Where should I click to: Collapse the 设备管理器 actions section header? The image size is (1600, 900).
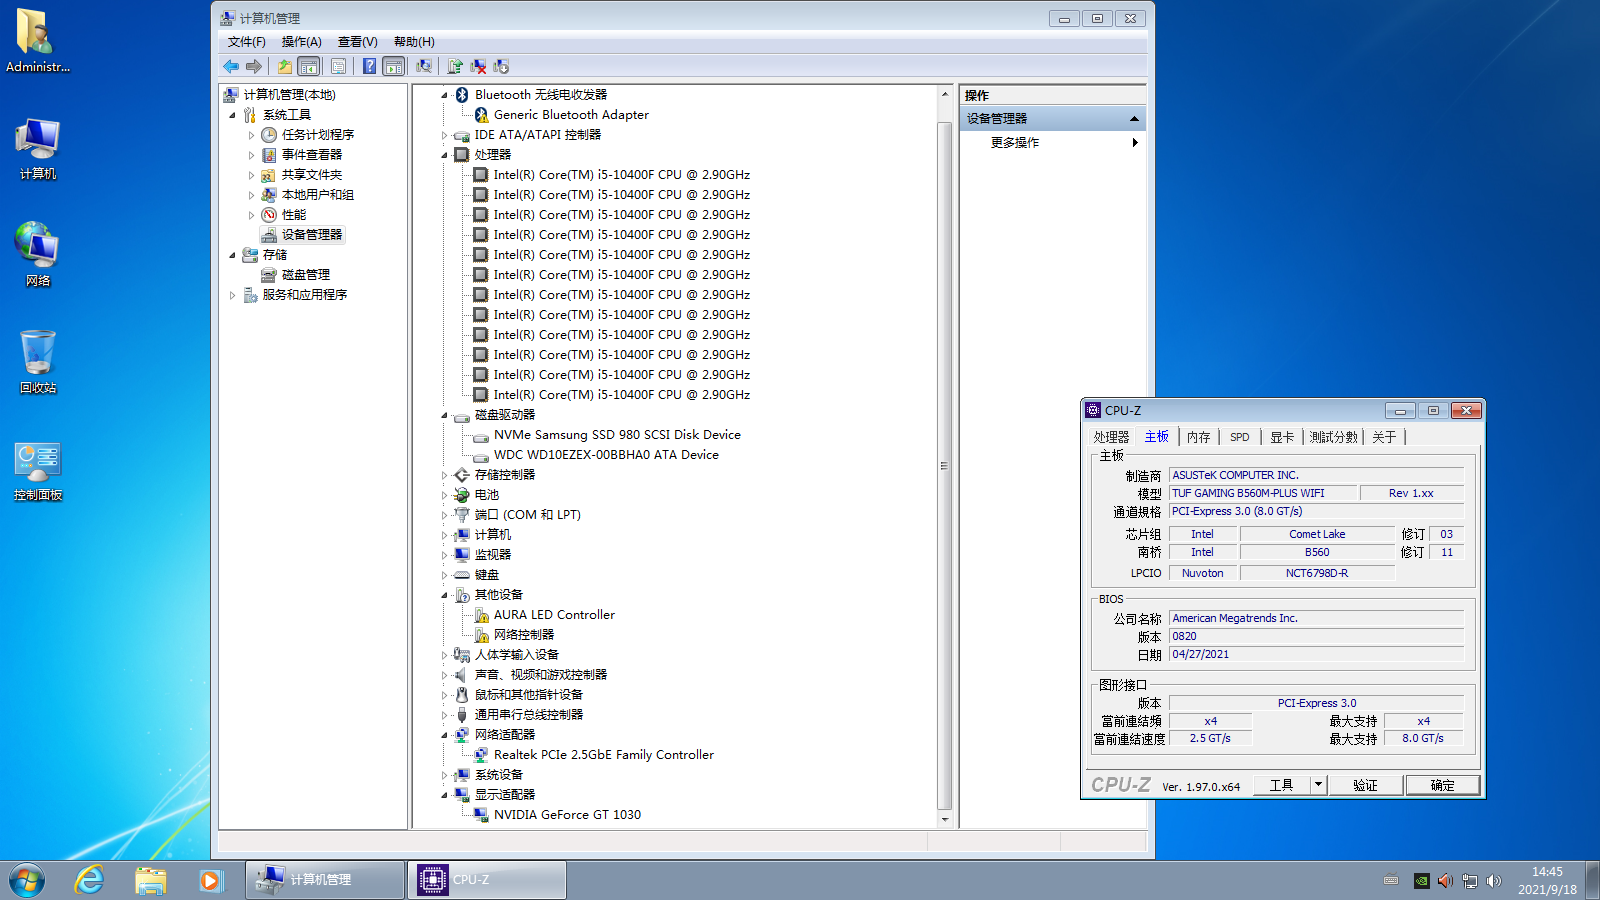tap(1134, 119)
